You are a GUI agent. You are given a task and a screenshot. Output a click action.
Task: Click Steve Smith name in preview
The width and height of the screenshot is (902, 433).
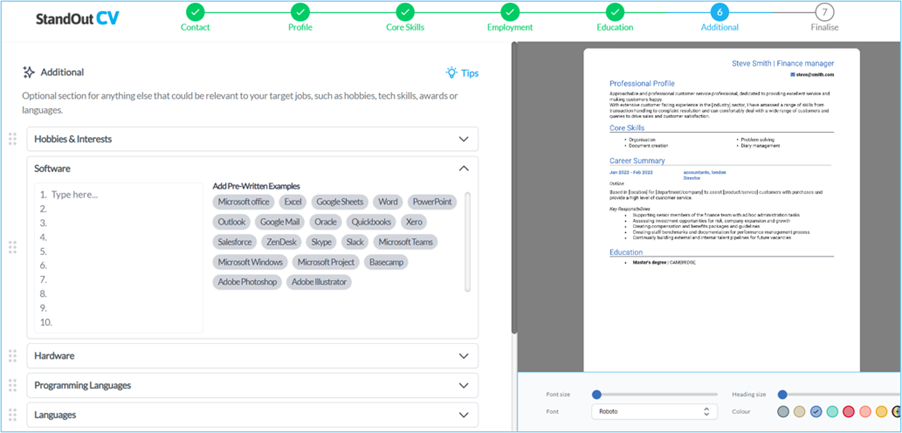point(751,63)
